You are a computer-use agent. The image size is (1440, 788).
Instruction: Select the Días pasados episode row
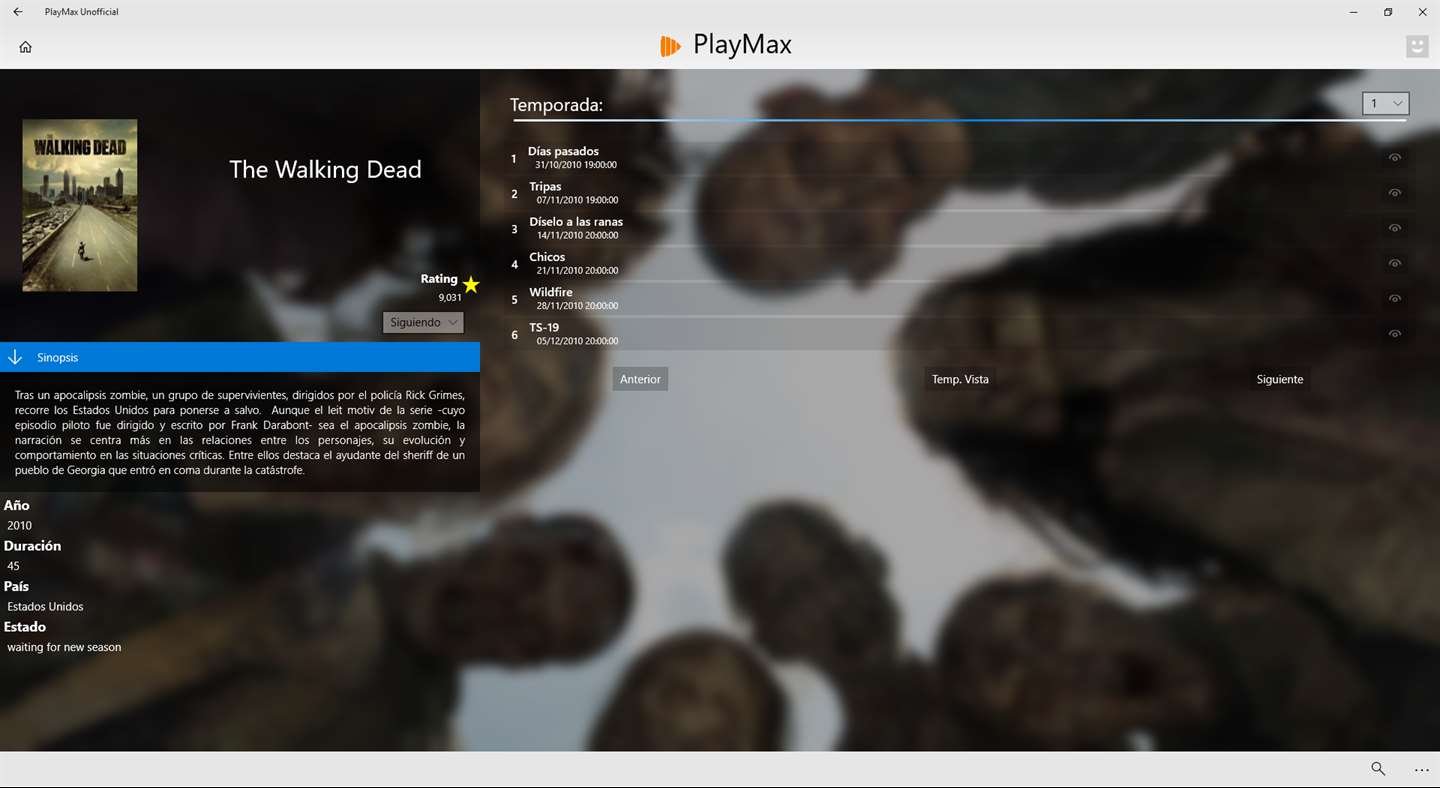(x=958, y=158)
